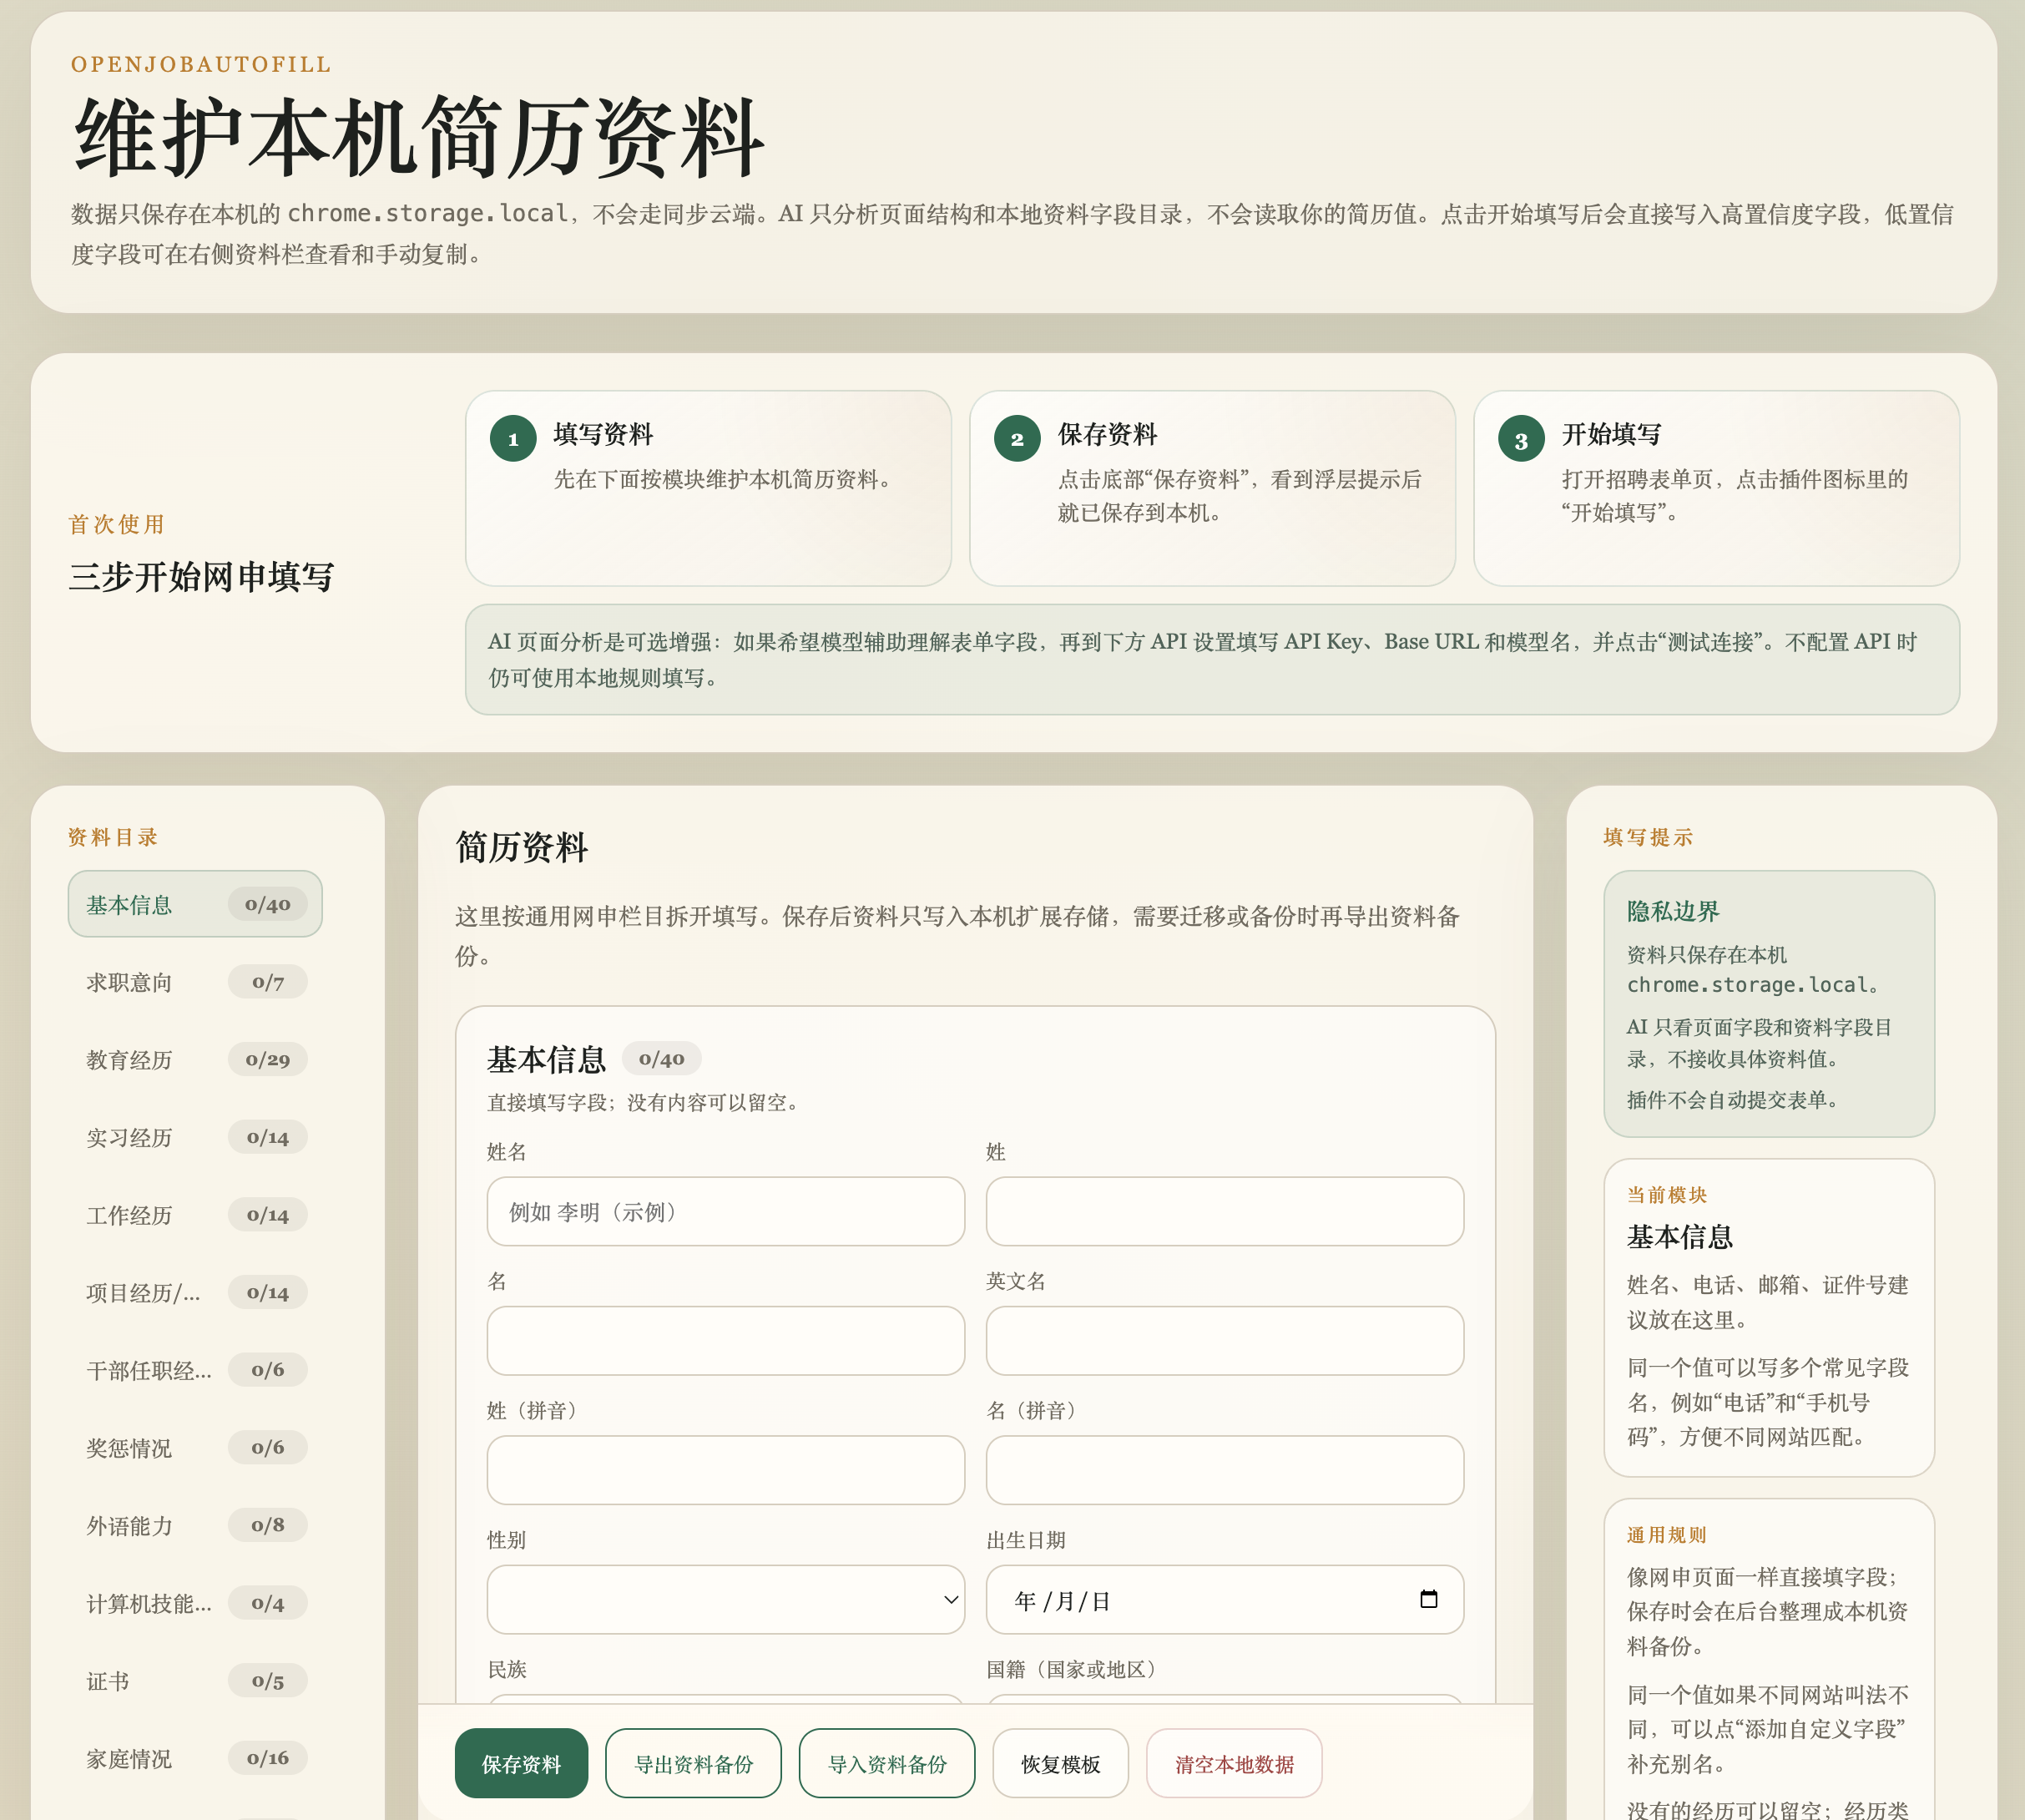Expand the 性别 dropdown

(725, 1599)
